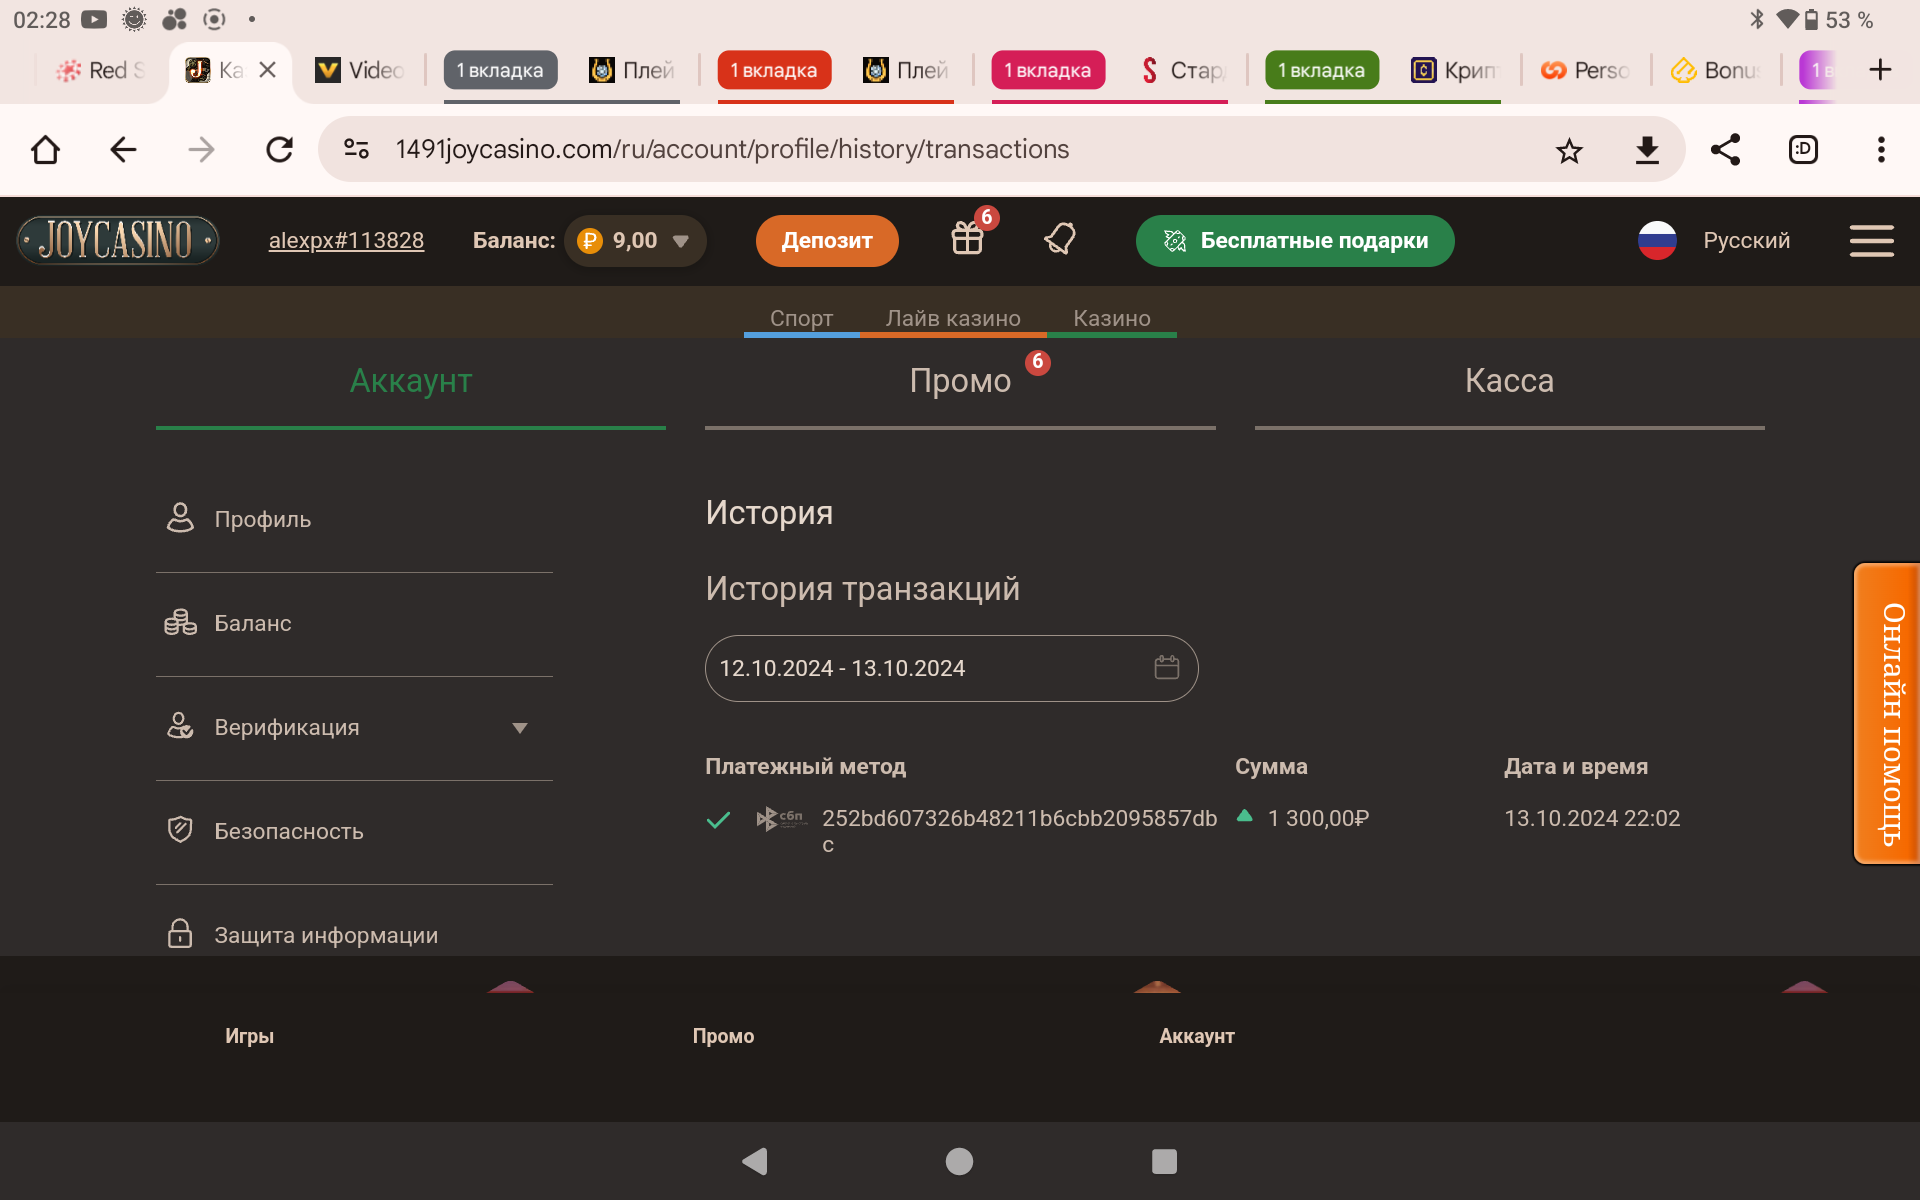Click the calendar icon in date field

point(1166,667)
